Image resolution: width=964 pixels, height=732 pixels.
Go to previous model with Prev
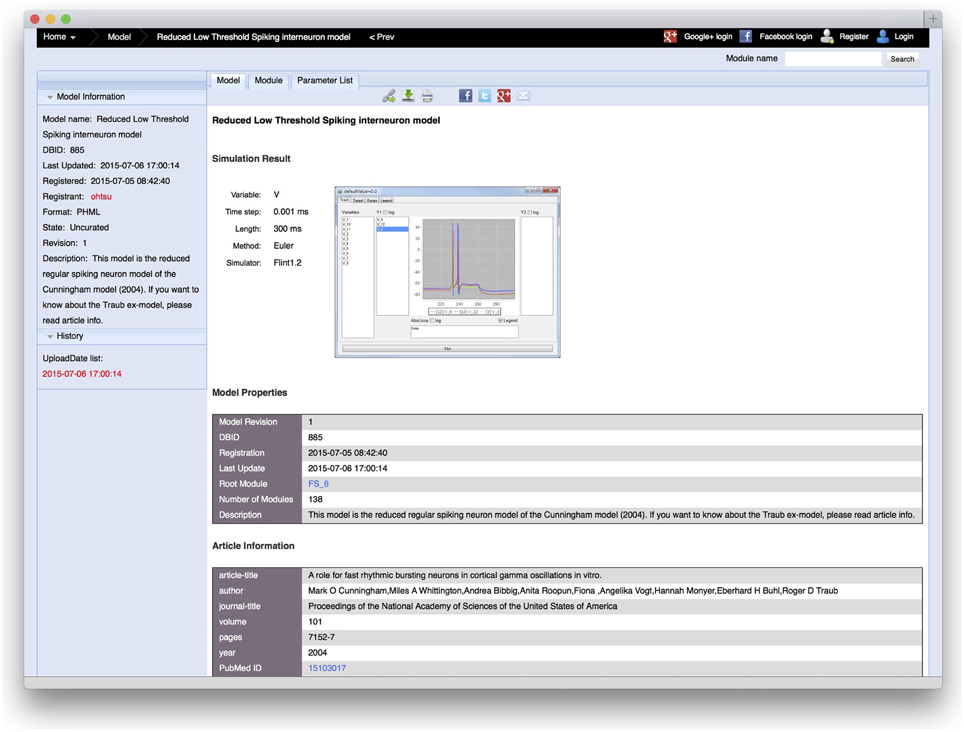[x=382, y=37]
